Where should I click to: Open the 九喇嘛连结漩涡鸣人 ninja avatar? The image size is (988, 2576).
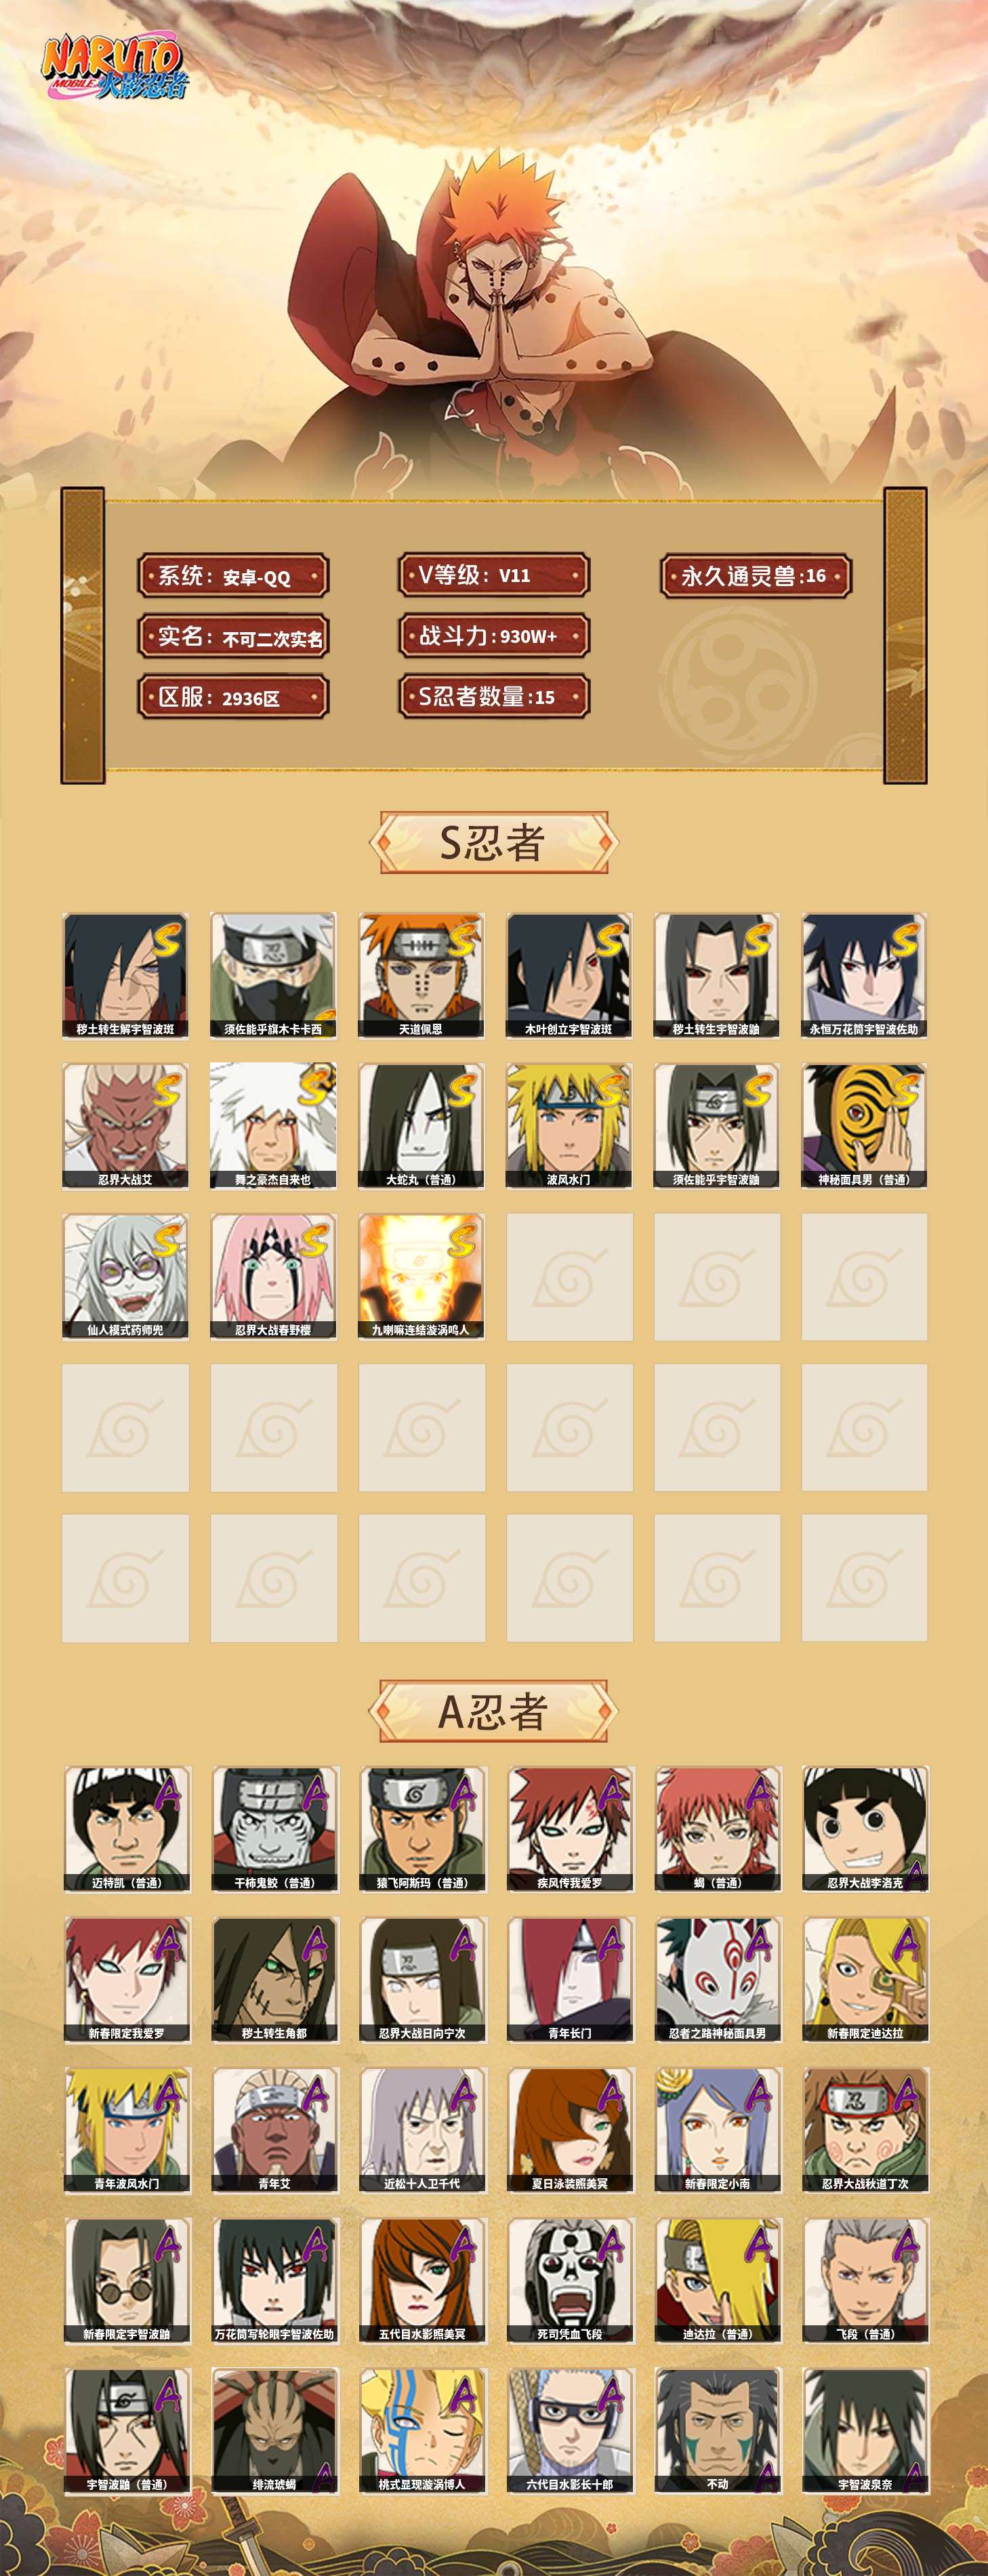(x=421, y=1277)
